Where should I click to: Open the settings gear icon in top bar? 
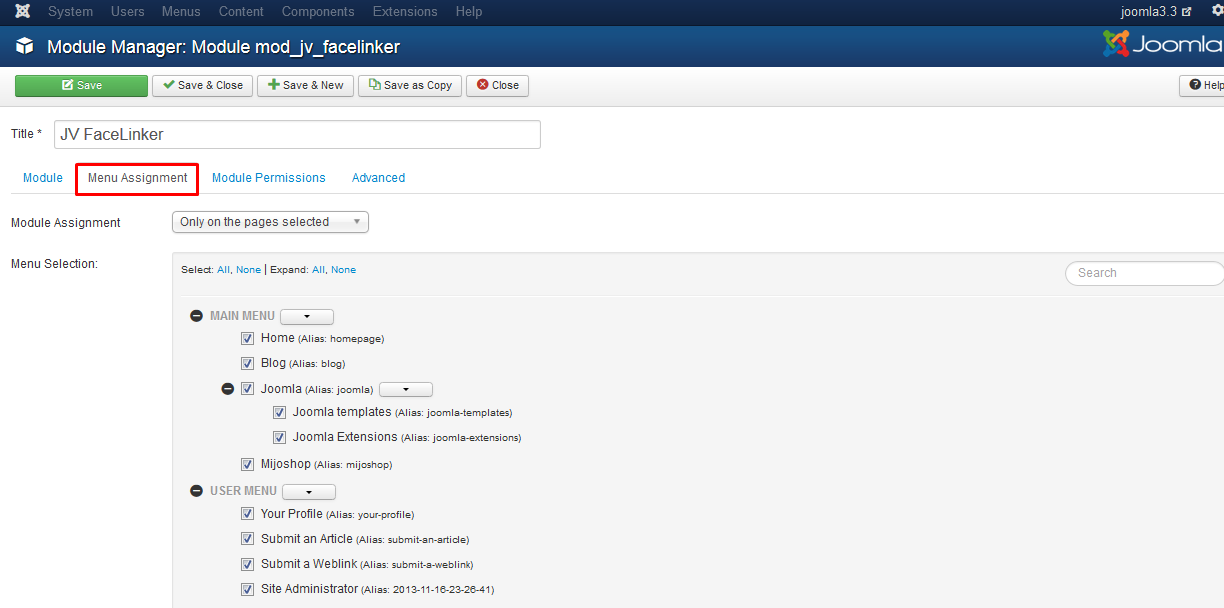pos(1216,11)
